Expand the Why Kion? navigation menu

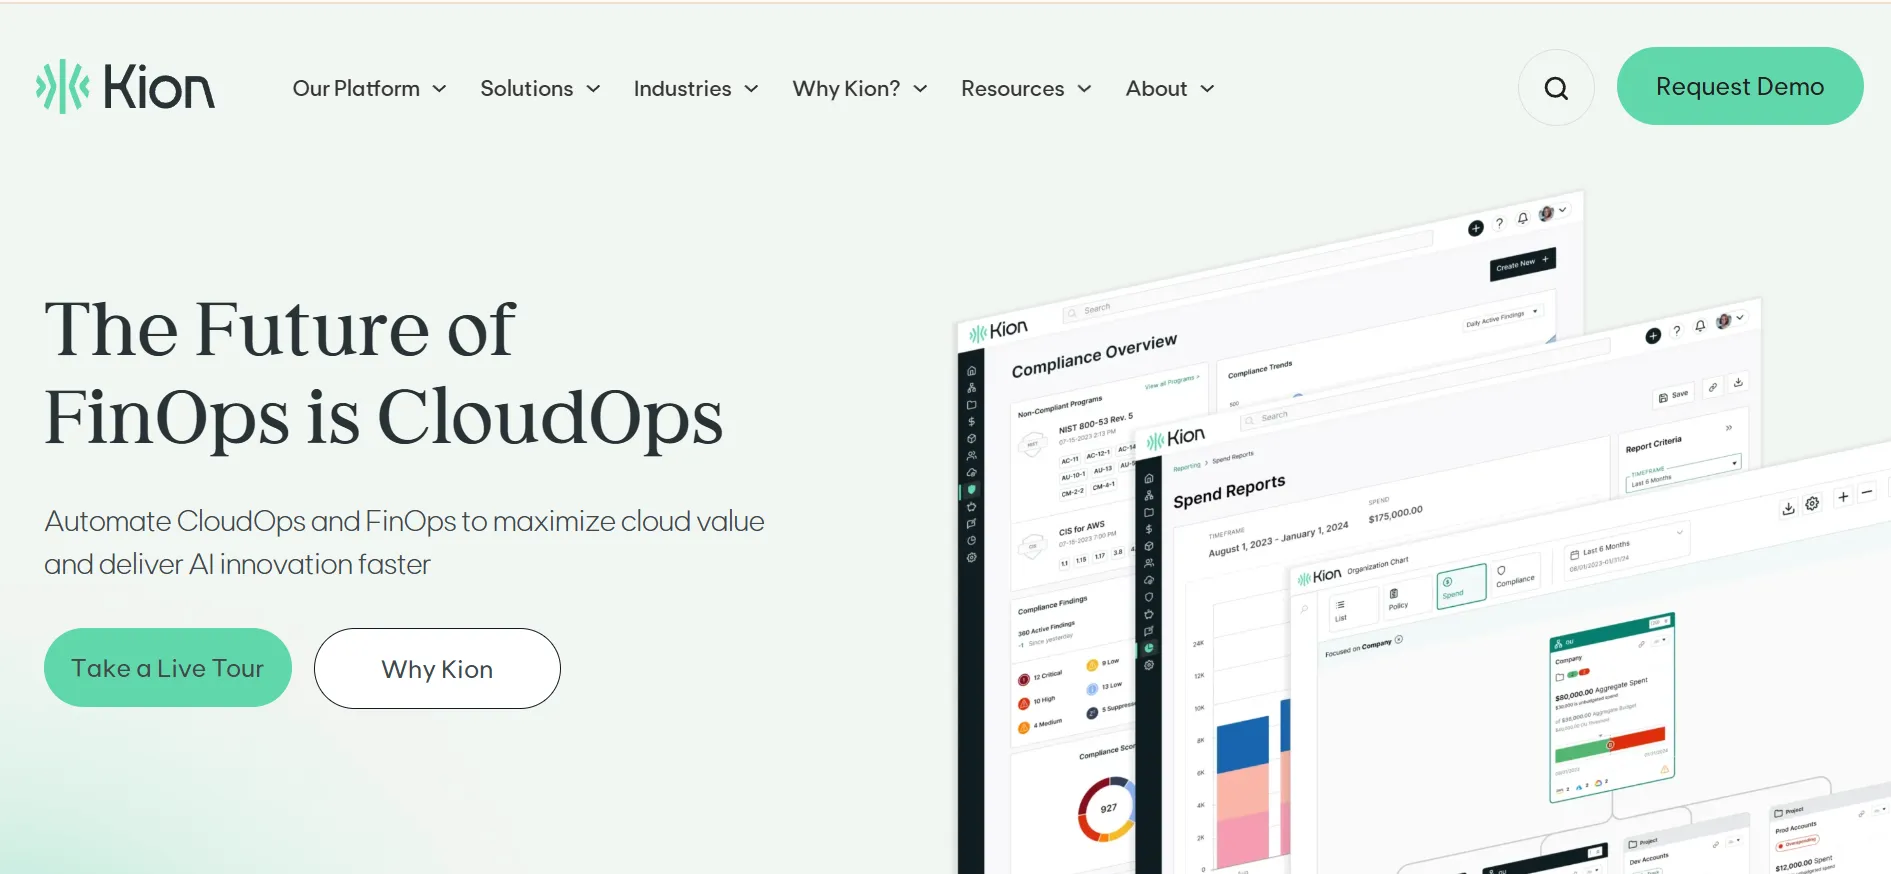pyautogui.click(x=860, y=89)
